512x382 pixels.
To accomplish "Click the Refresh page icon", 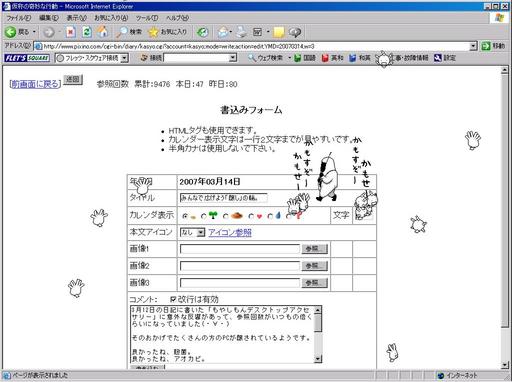I will 87,32.
